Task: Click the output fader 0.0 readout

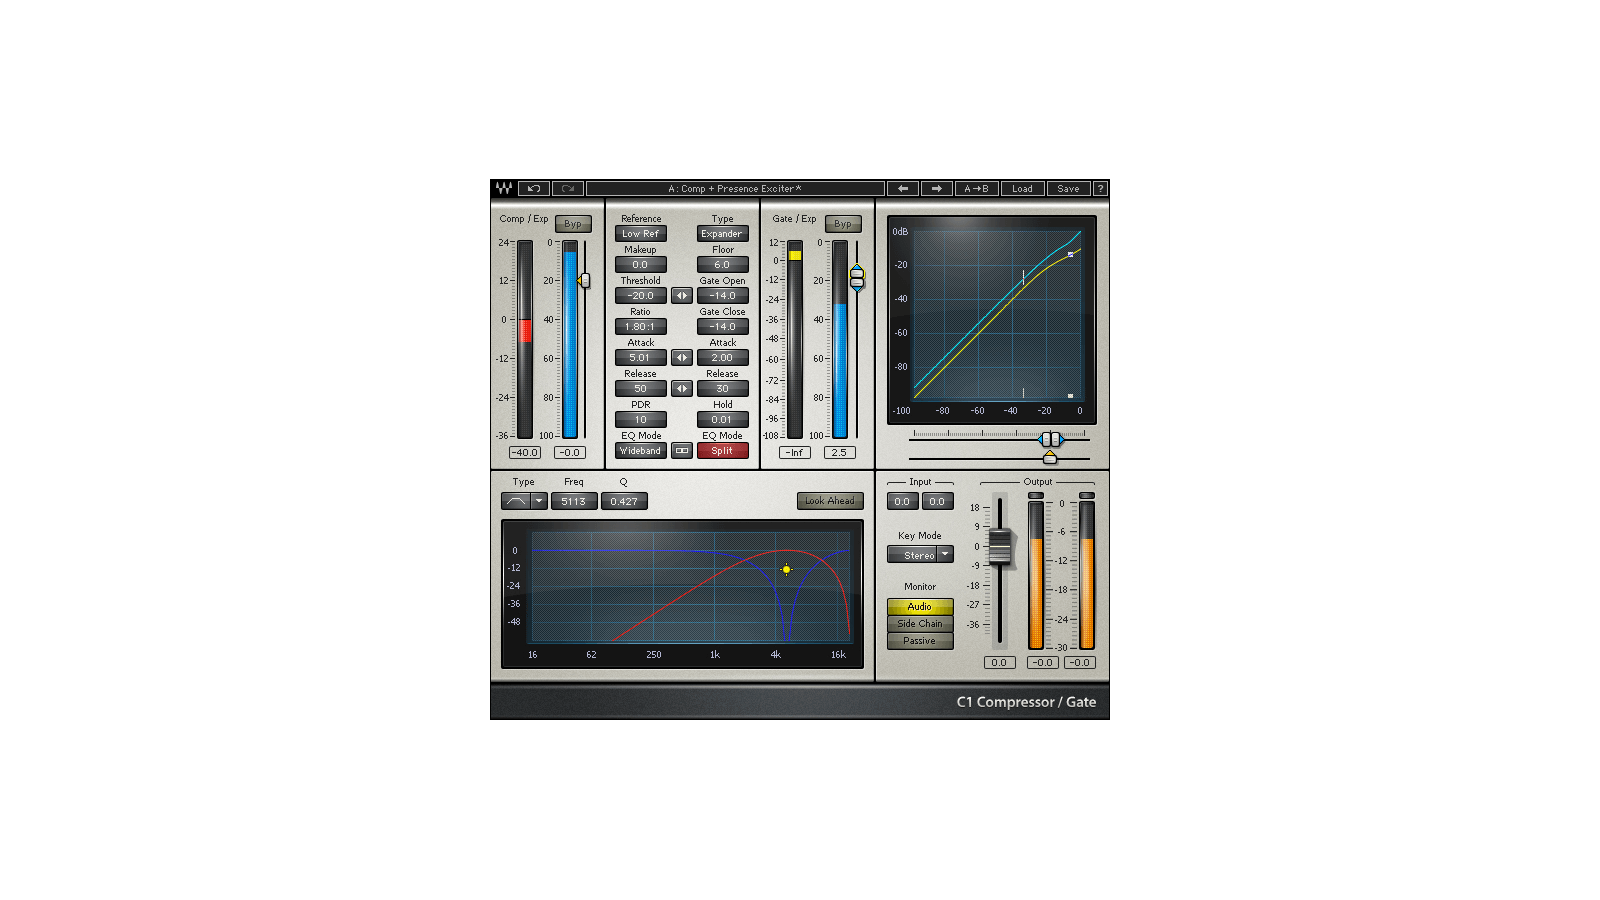Action: click(1000, 663)
